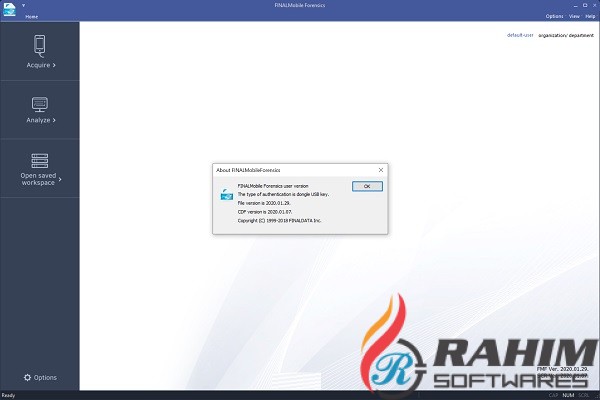Switch to the Home tab
The image size is (600, 400).
tap(31, 16)
